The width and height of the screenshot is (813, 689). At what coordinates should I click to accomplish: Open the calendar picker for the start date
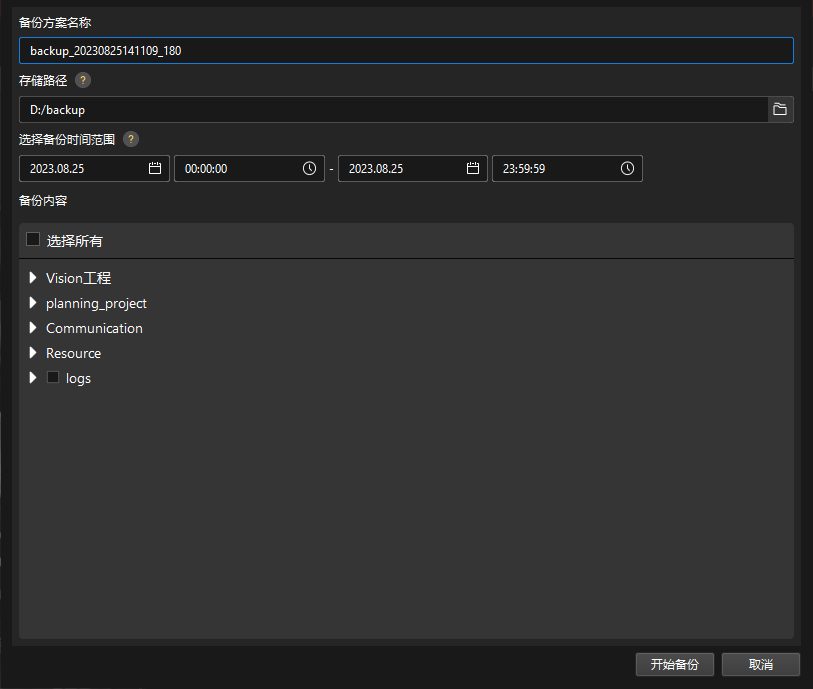tap(155, 168)
